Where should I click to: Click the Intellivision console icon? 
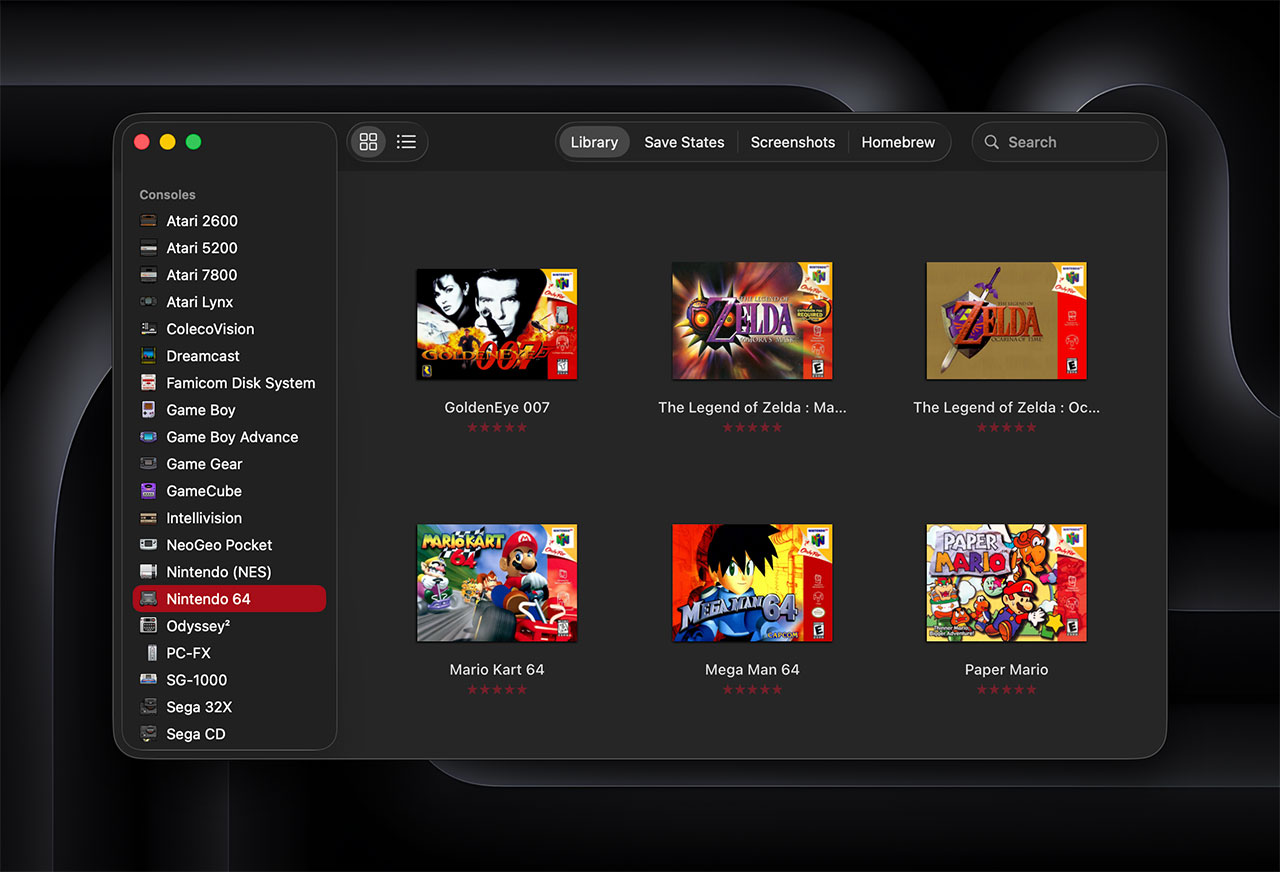pyautogui.click(x=148, y=518)
